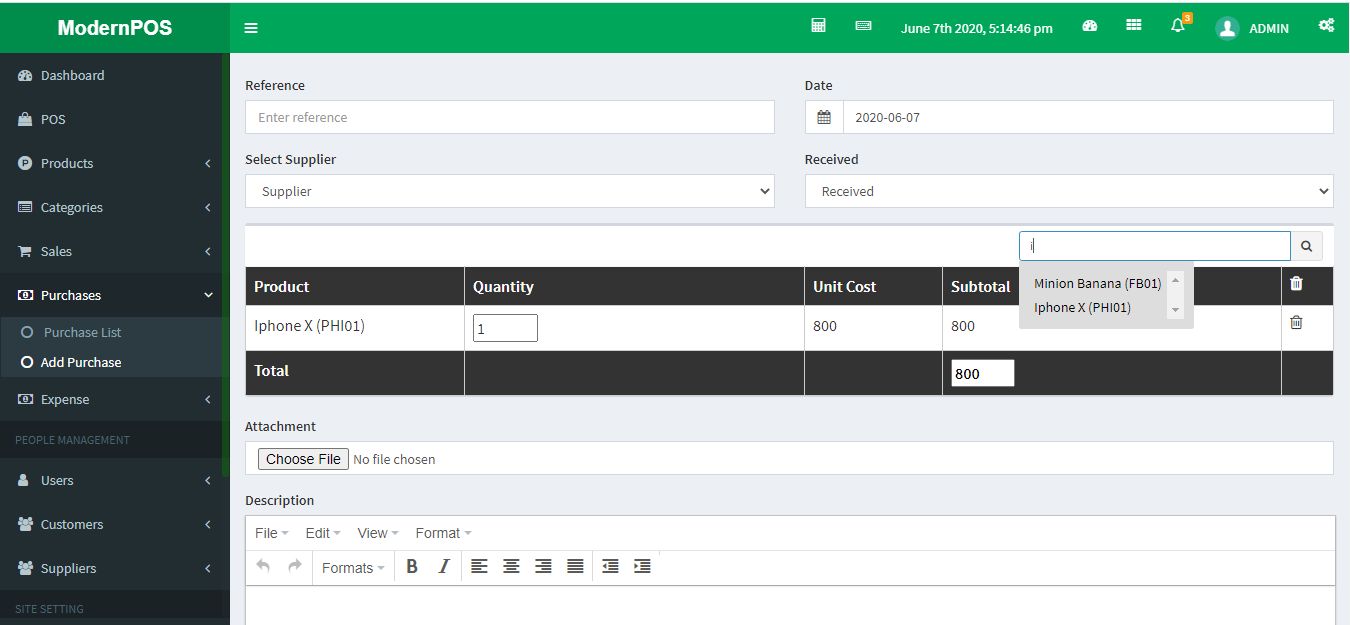Align text center in editor
The height and width of the screenshot is (625, 1350).
[511, 566]
